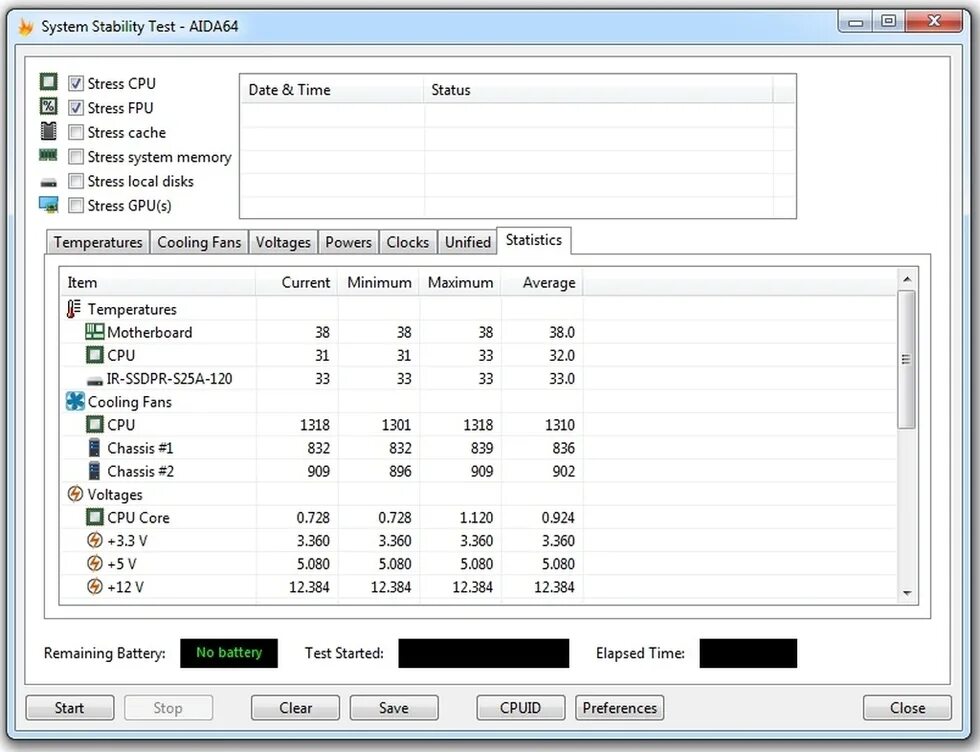Click the thermometer icon of Temperatures group
This screenshot has width=980, height=752.
click(x=74, y=308)
